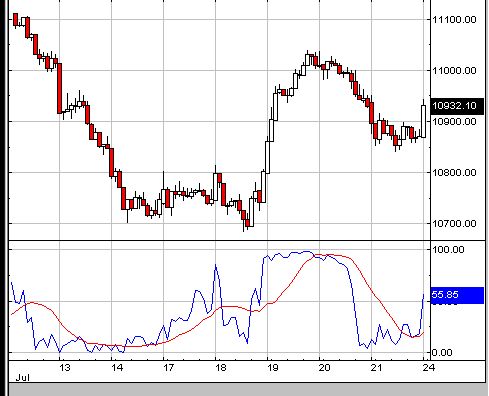Image resolution: width=489 pixels, height=396 pixels.
Task: Click the 10932.10 current price label
Action: [x=457, y=106]
